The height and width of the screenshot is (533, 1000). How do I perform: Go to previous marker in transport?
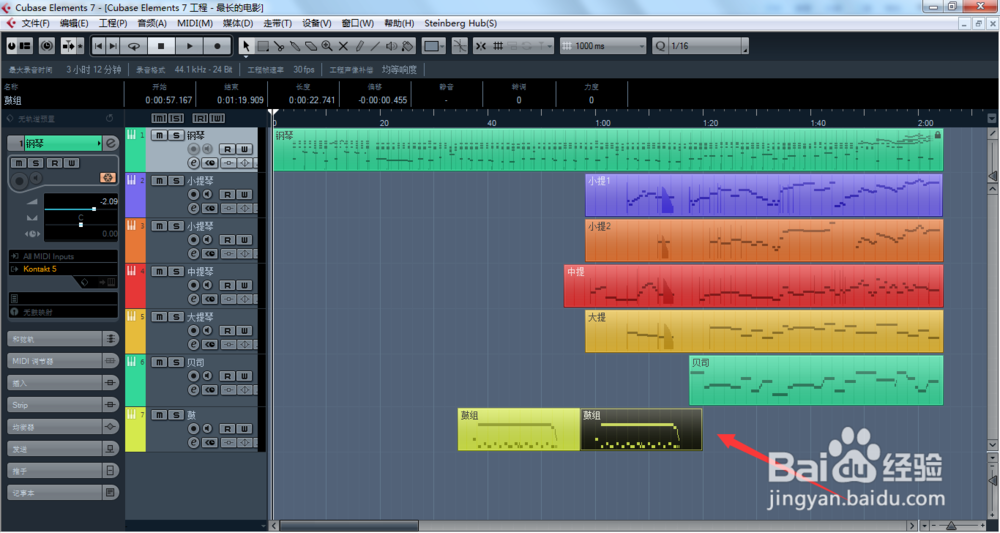pos(98,46)
